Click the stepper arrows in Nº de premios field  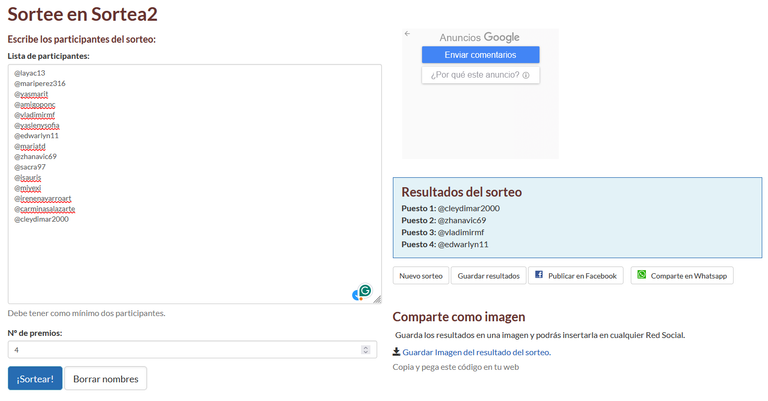(x=365, y=350)
